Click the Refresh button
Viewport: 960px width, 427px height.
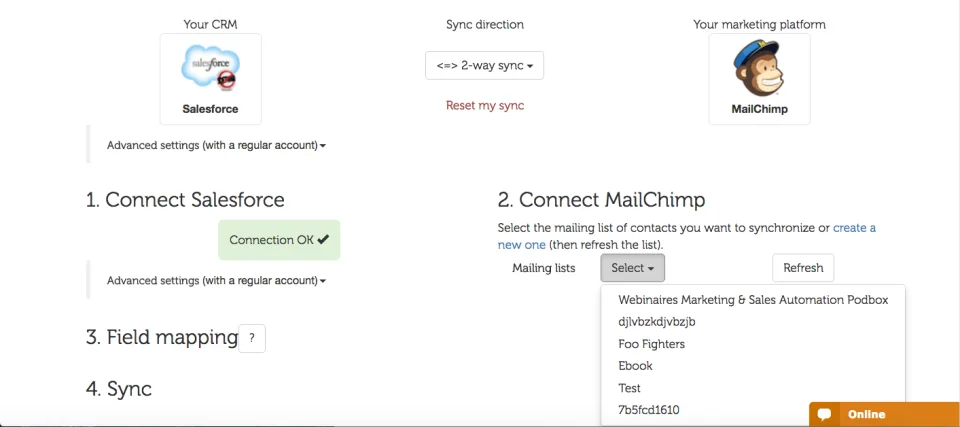(803, 268)
